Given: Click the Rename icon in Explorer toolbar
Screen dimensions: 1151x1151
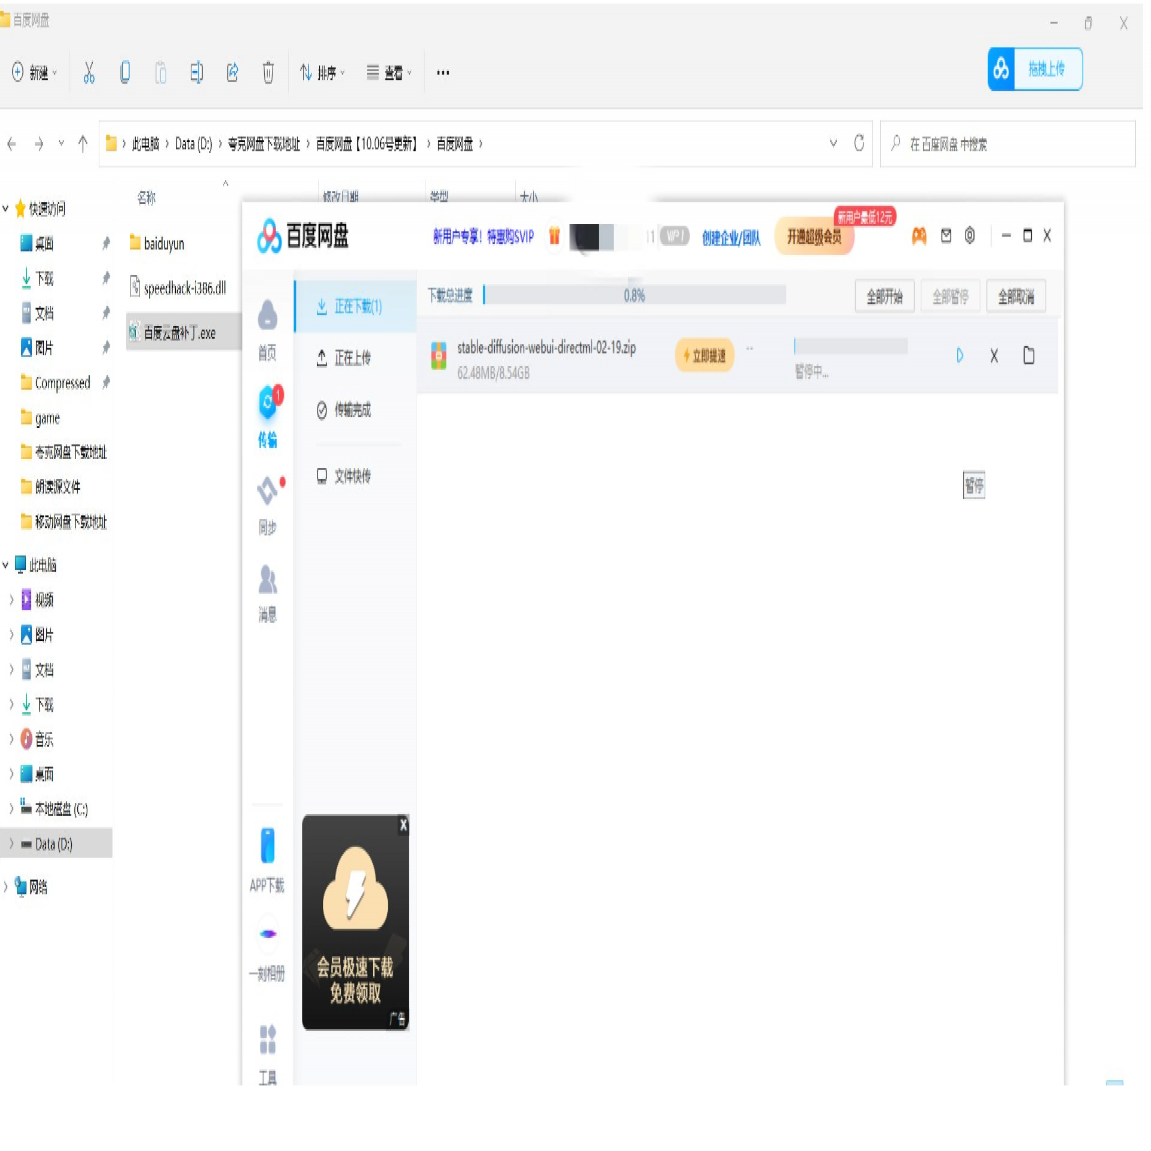Looking at the screenshot, I should [197, 72].
